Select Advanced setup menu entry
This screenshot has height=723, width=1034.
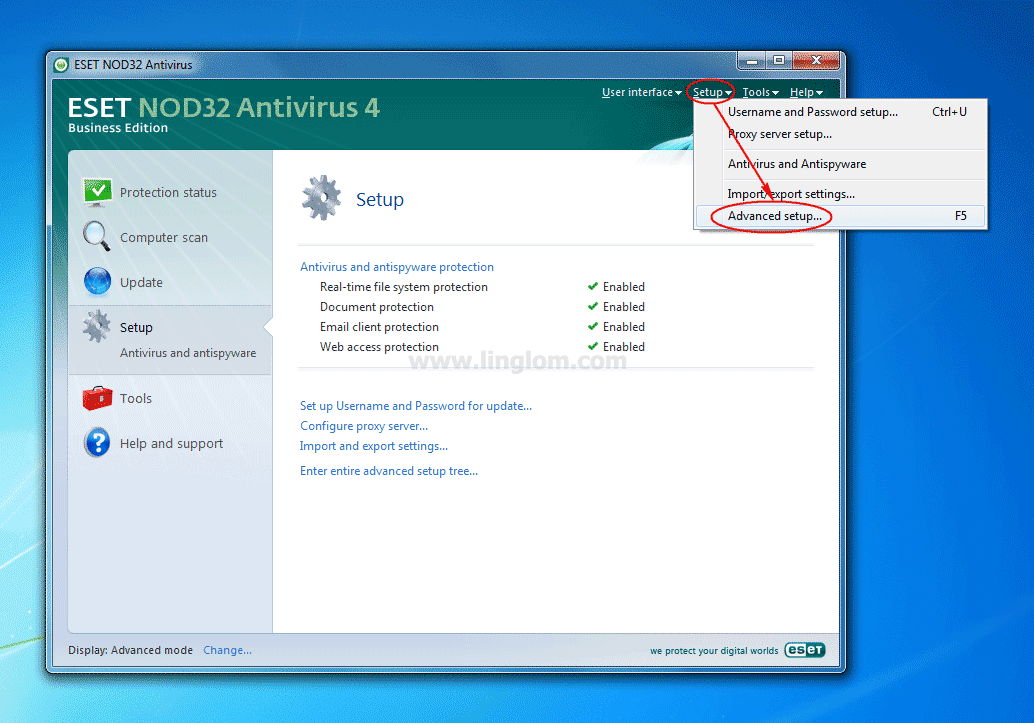point(841,216)
